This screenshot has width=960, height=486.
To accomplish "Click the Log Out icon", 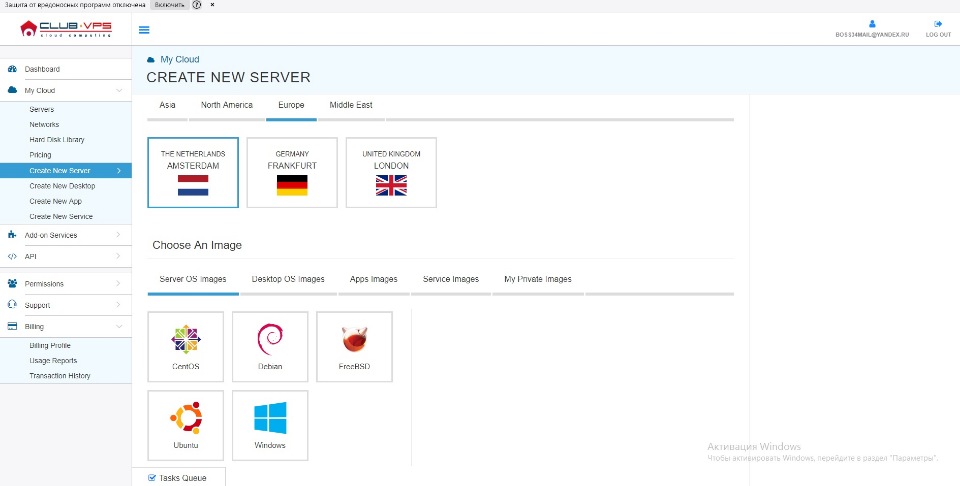I will click(x=938, y=24).
